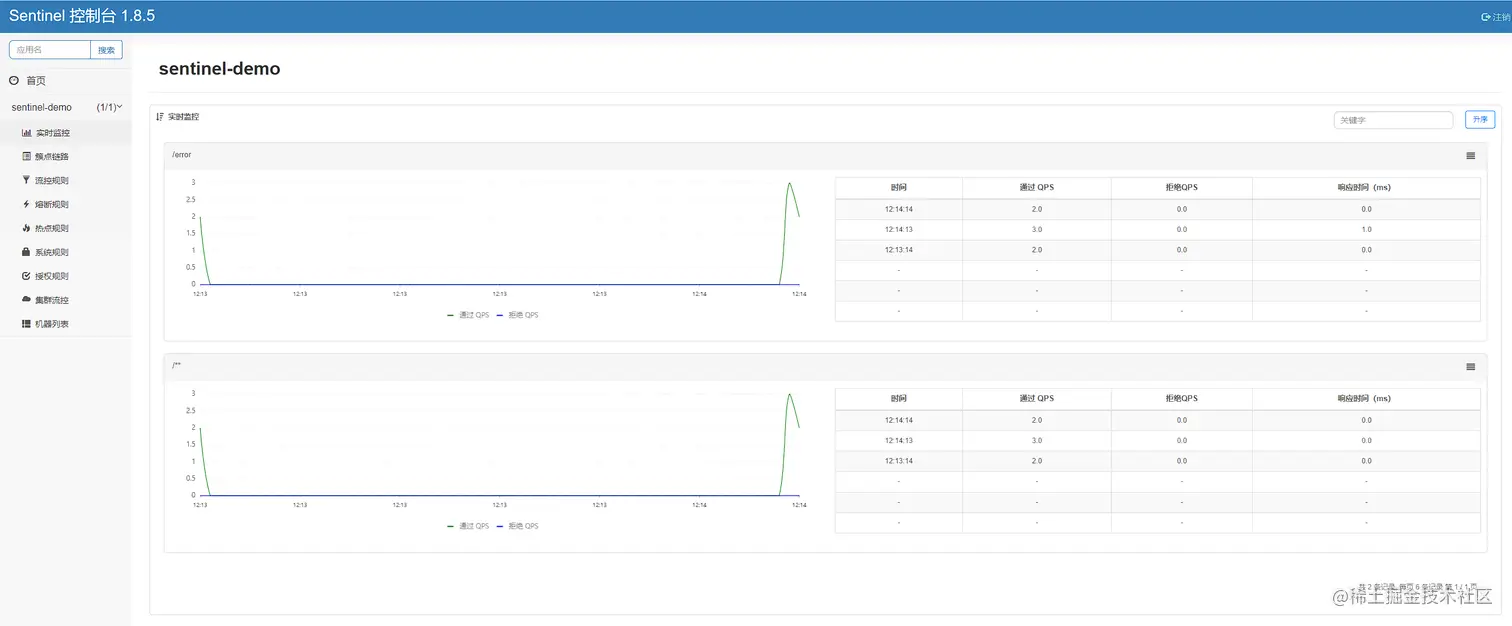Click 12:13:14 cell in /error table
The image size is (1512, 626).
coord(899,250)
